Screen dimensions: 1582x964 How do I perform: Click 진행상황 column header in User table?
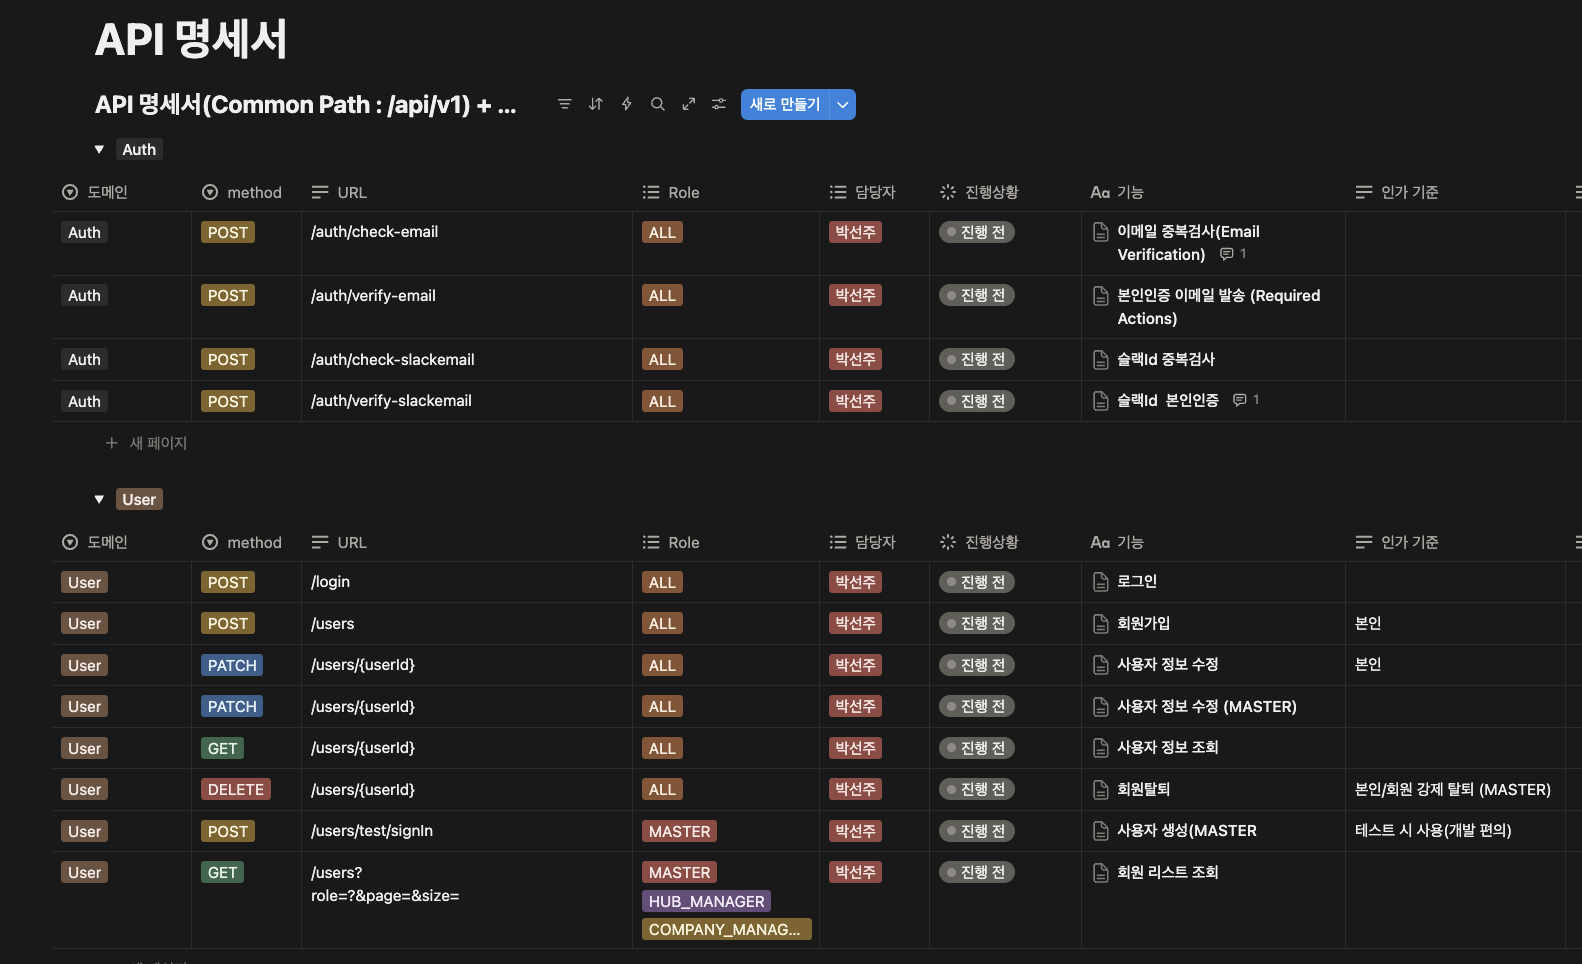coord(979,542)
